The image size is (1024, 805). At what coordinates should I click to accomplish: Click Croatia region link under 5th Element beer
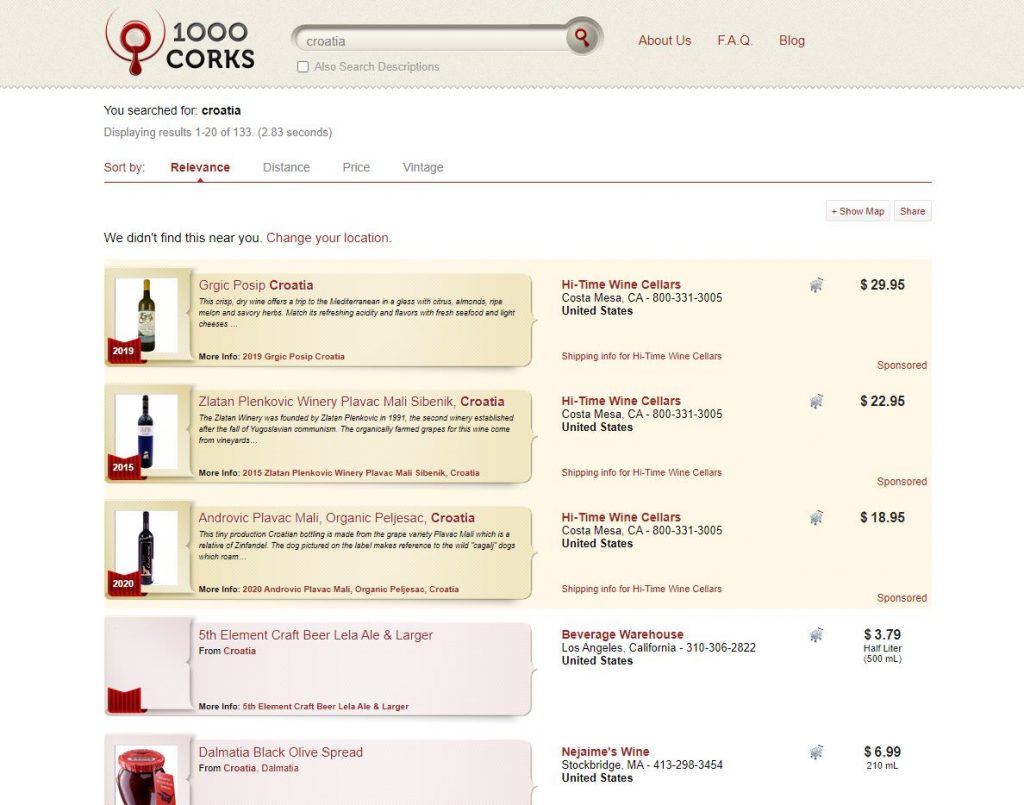[x=240, y=651]
